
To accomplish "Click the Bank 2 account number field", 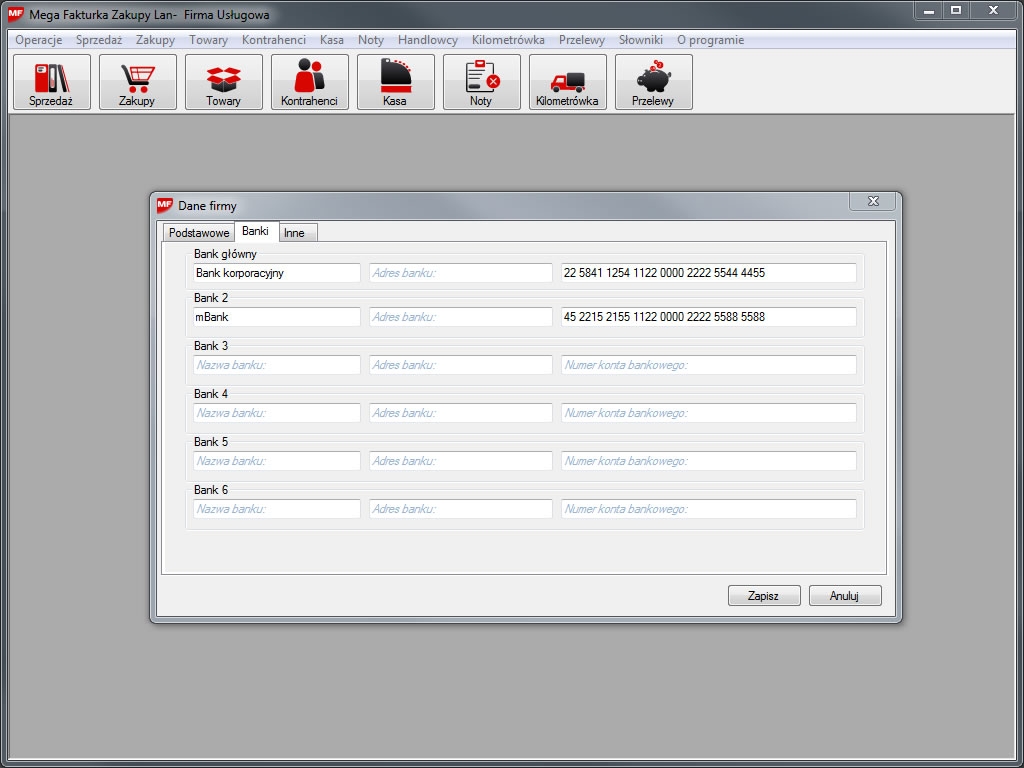I will (708, 317).
